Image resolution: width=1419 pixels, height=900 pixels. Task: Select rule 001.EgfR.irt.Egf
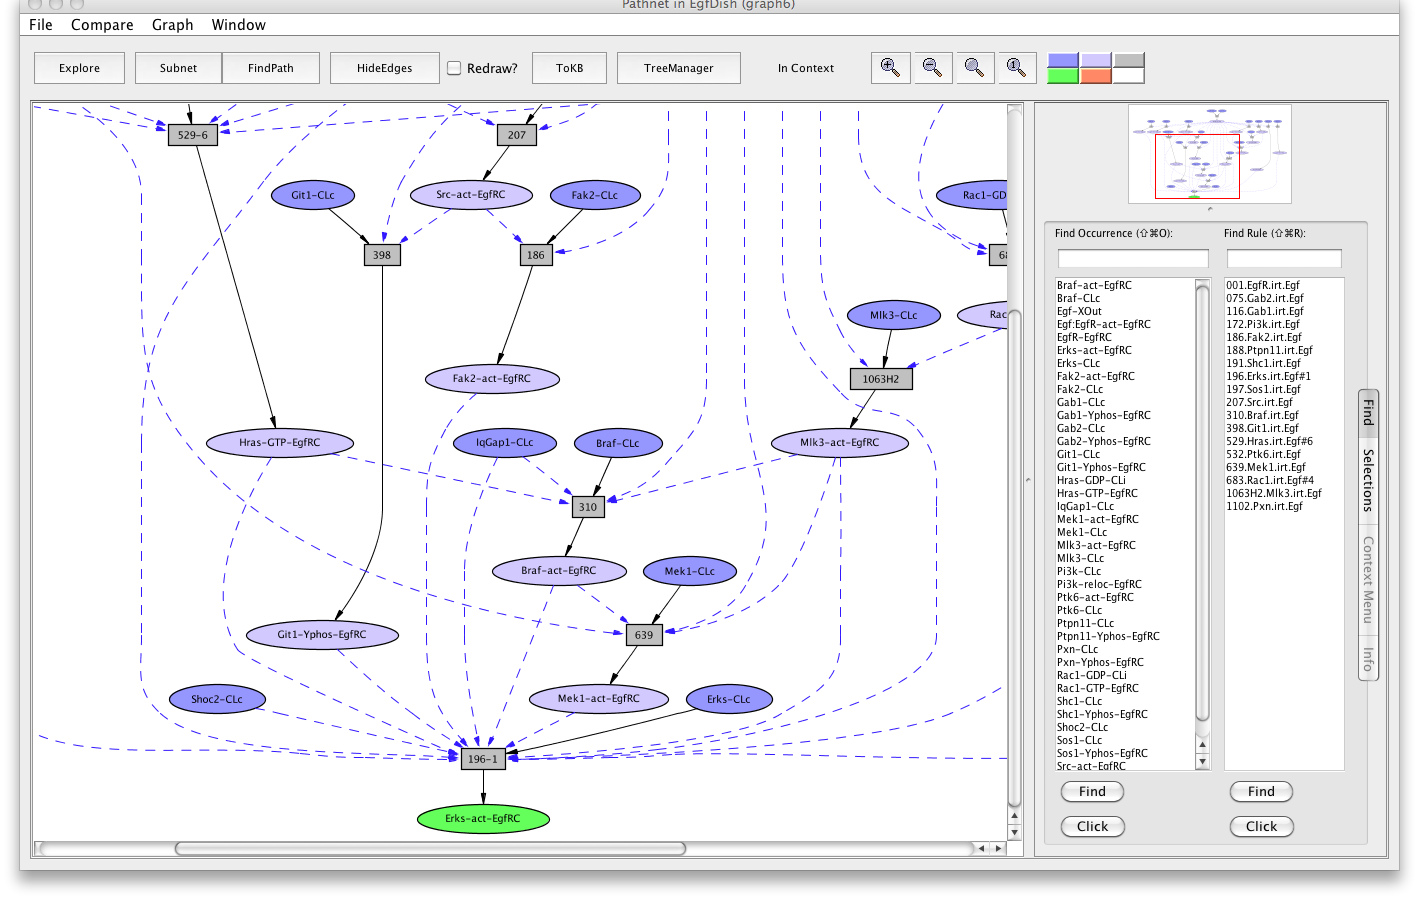pyautogui.click(x=1263, y=285)
